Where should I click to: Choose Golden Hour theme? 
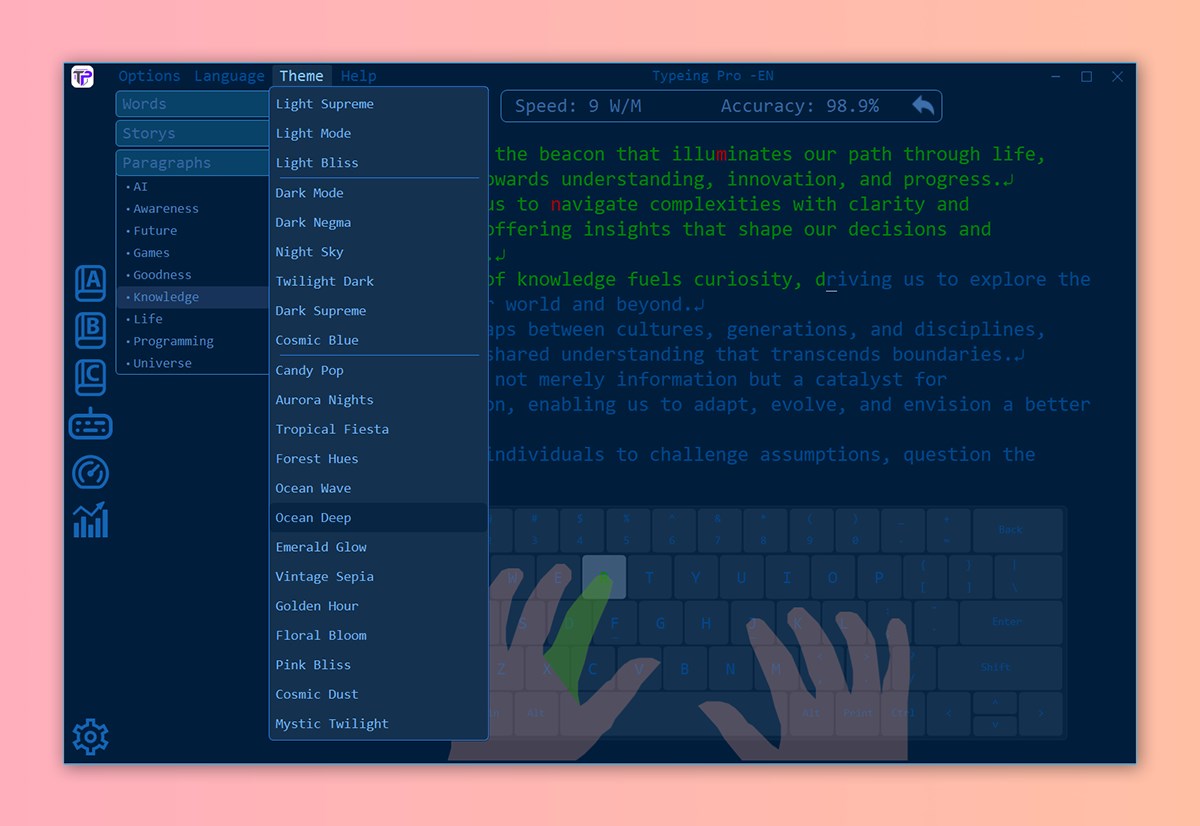[378, 606]
